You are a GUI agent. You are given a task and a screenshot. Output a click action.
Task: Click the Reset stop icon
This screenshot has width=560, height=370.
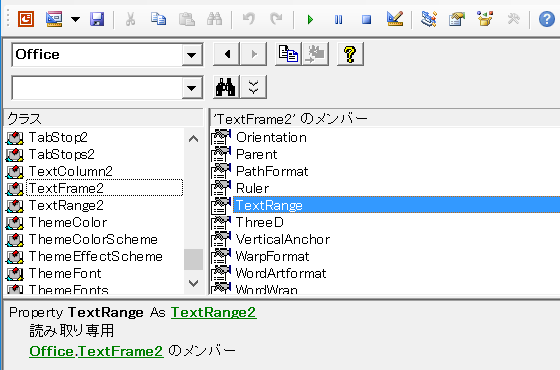366,19
